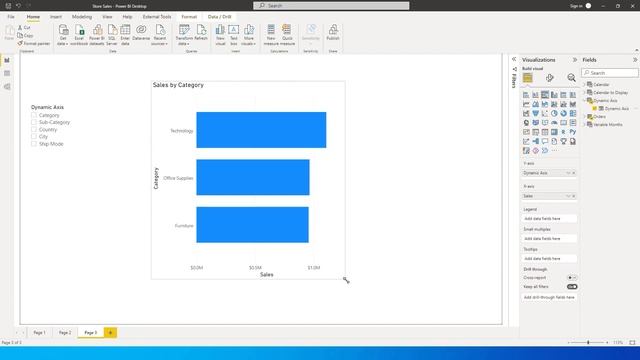640x360 pixels.
Task: Toggle the Keep all filters switch
Action: click(572, 287)
